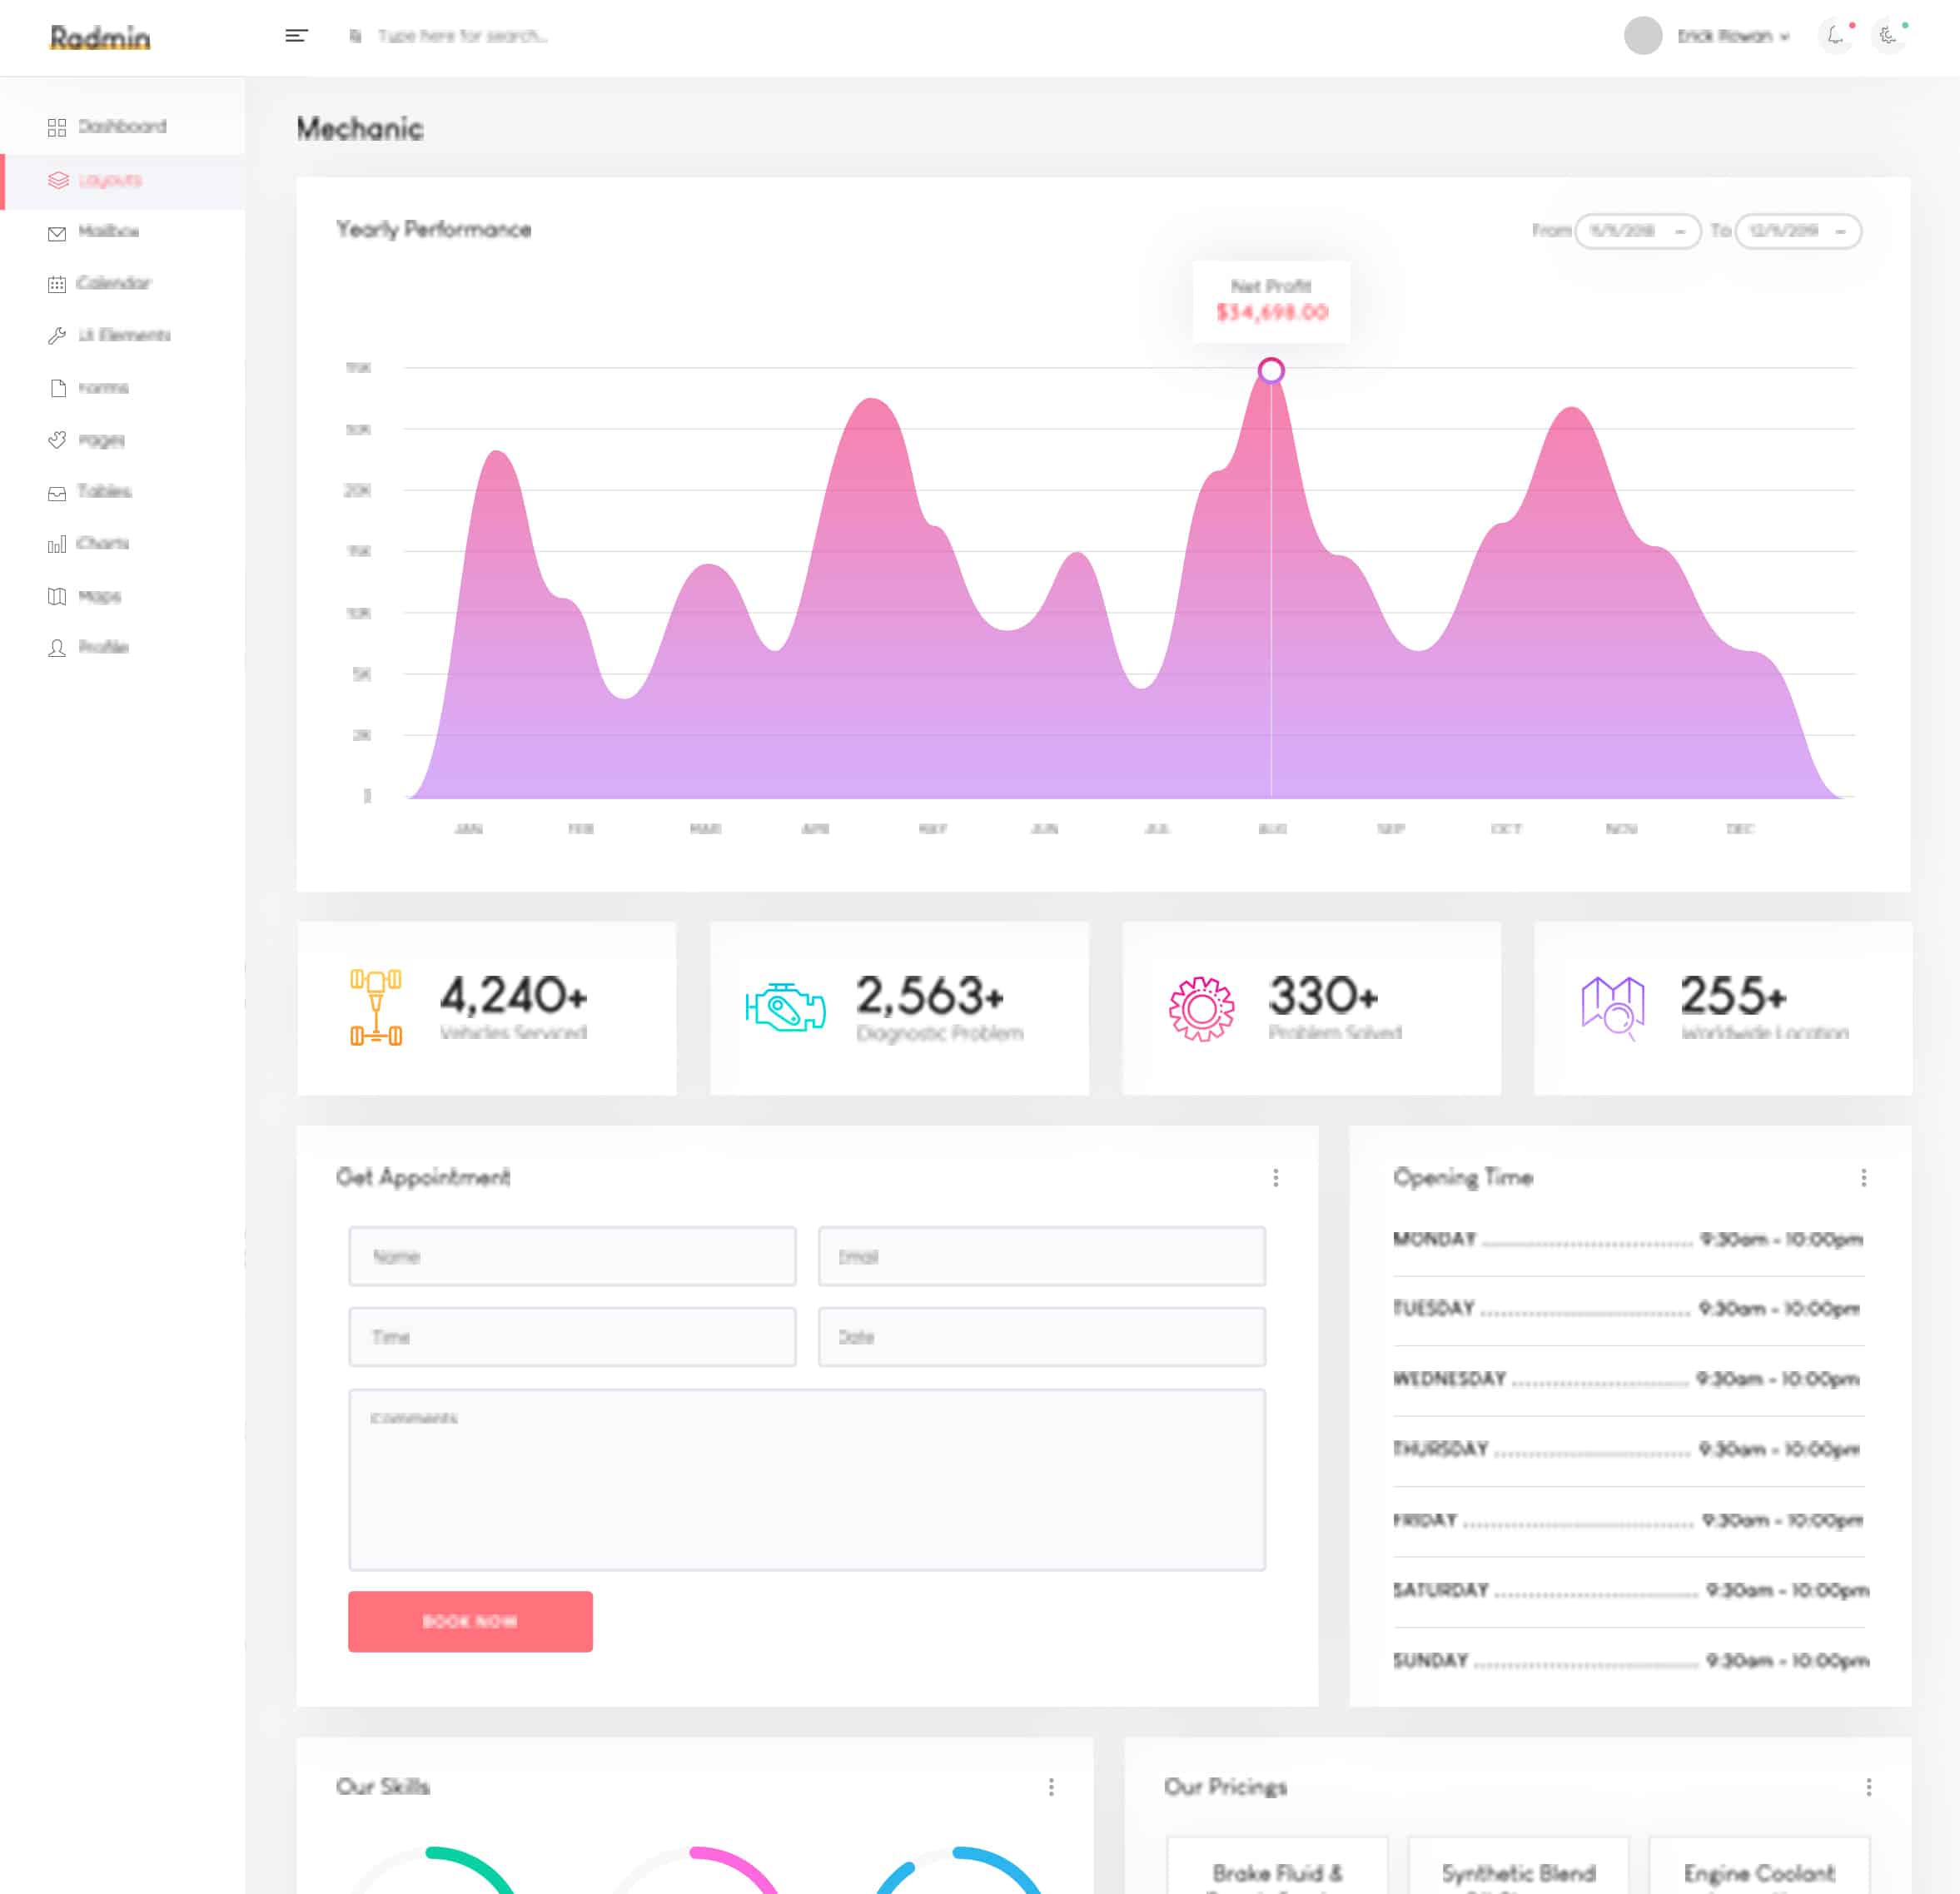Screen dimensions: 1960x1894
Task: Select the Synthetic Blend pricing card
Action: 1518,1866
